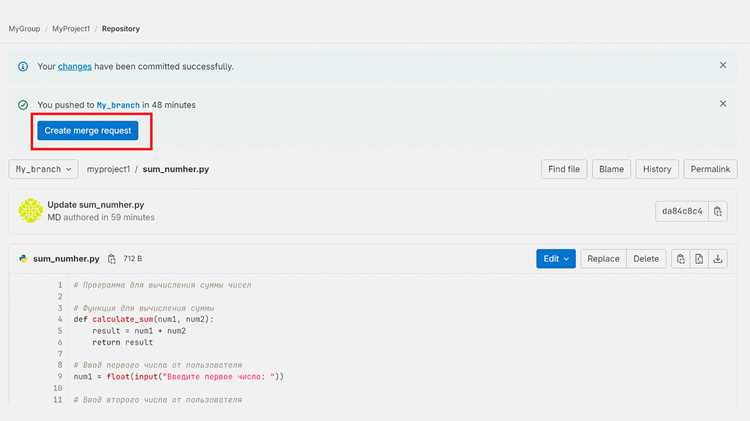Select line number 9 in code
This screenshot has height=421, width=750.
coord(60,377)
